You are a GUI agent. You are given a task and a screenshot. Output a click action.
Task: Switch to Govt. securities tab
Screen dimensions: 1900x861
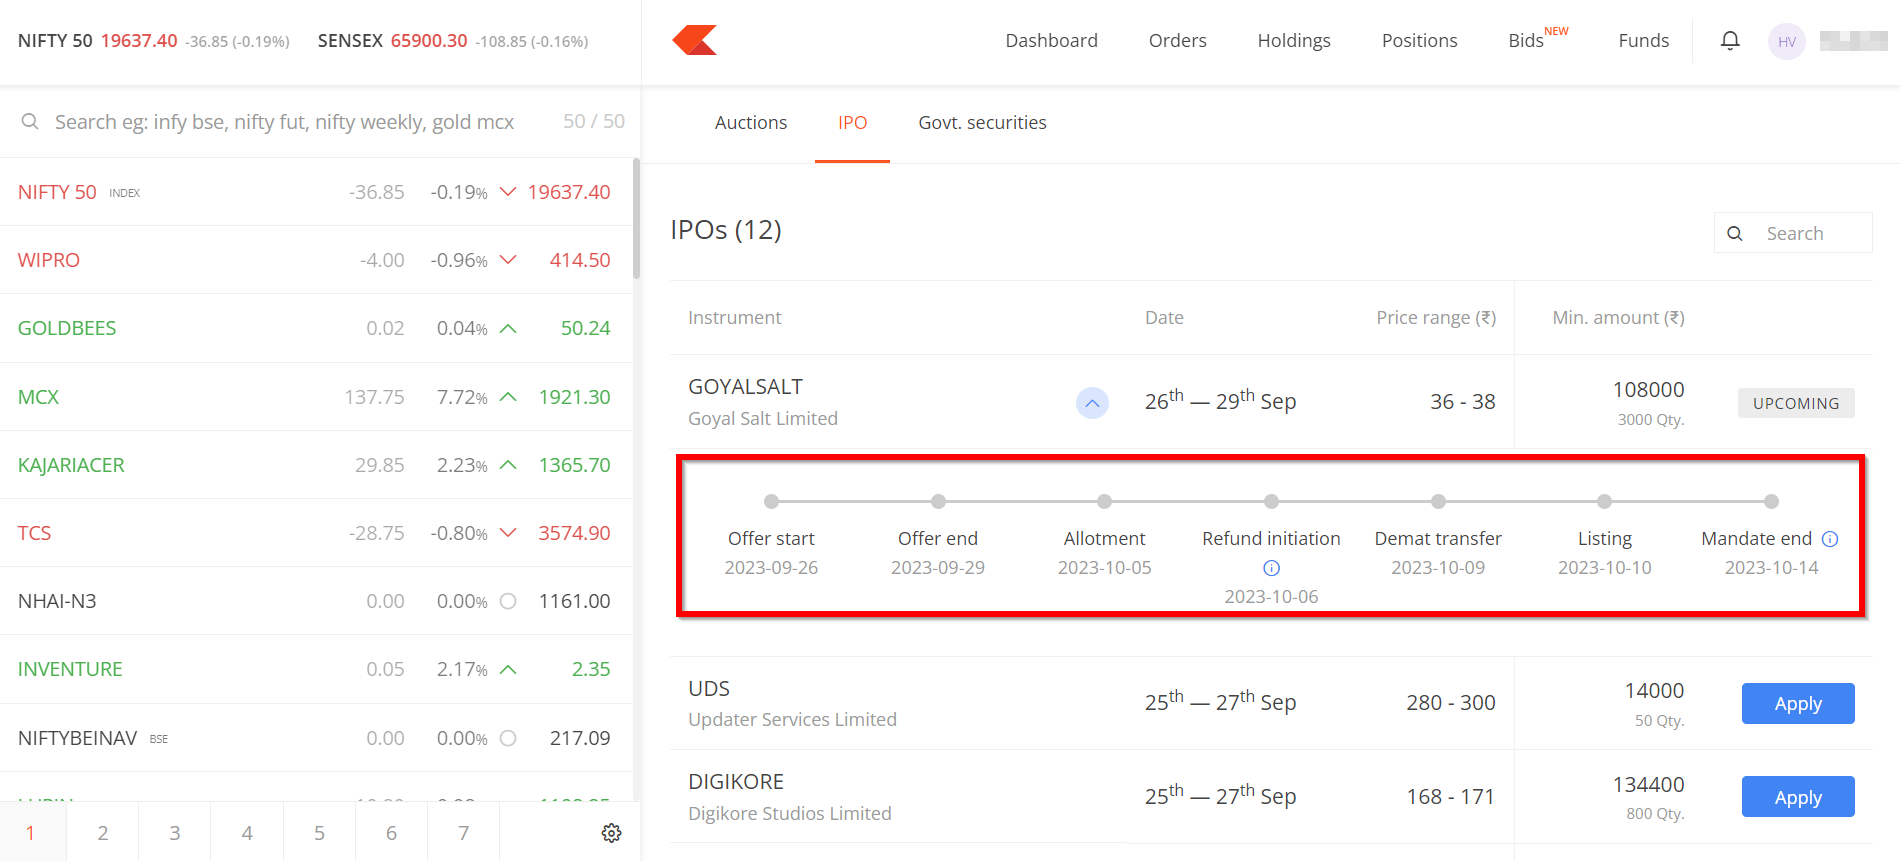coord(982,123)
